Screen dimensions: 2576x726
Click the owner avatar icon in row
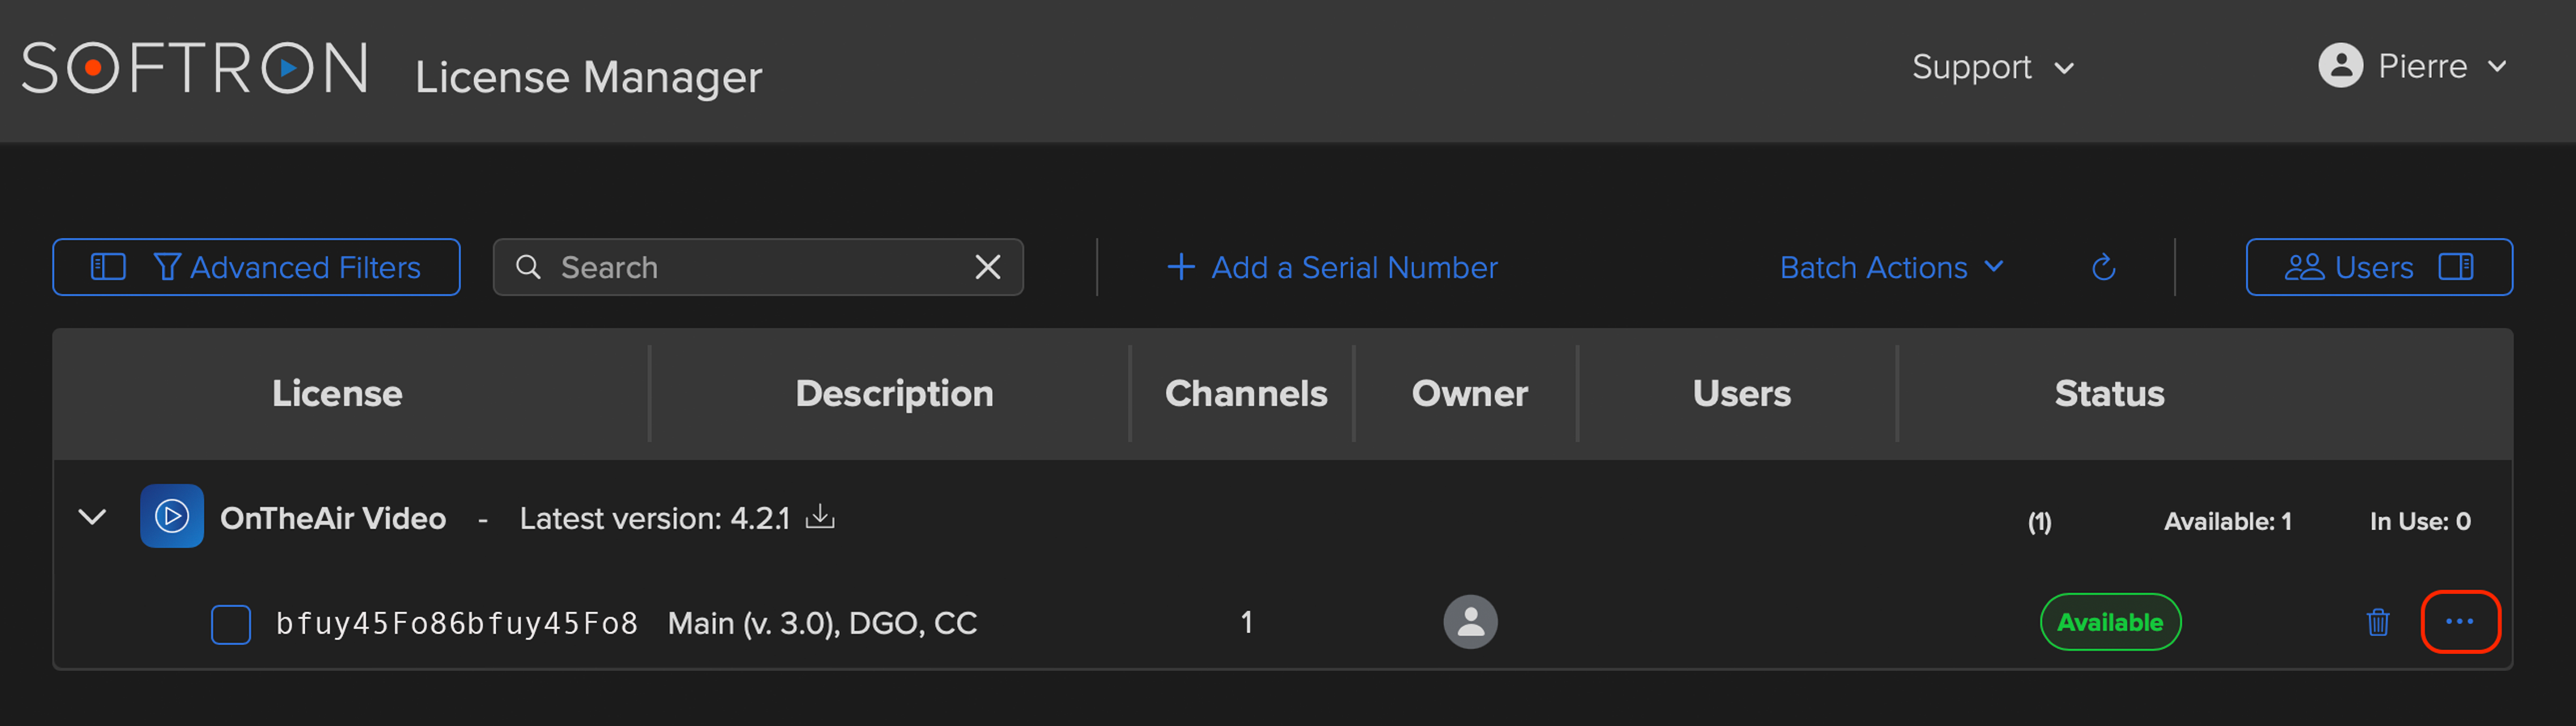point(1470,622)
